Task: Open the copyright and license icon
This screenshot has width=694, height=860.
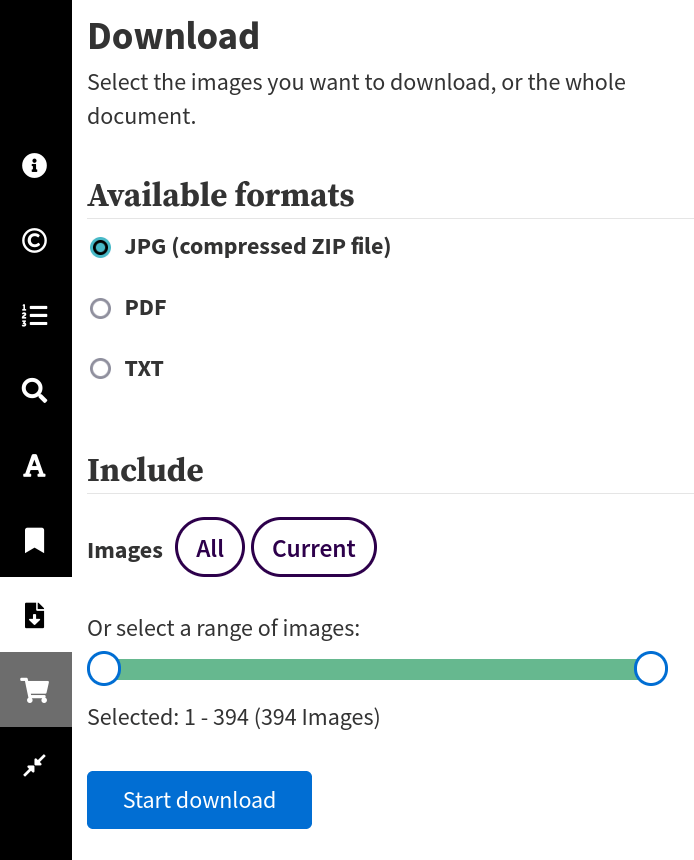Action: click(x=34, y=240)
